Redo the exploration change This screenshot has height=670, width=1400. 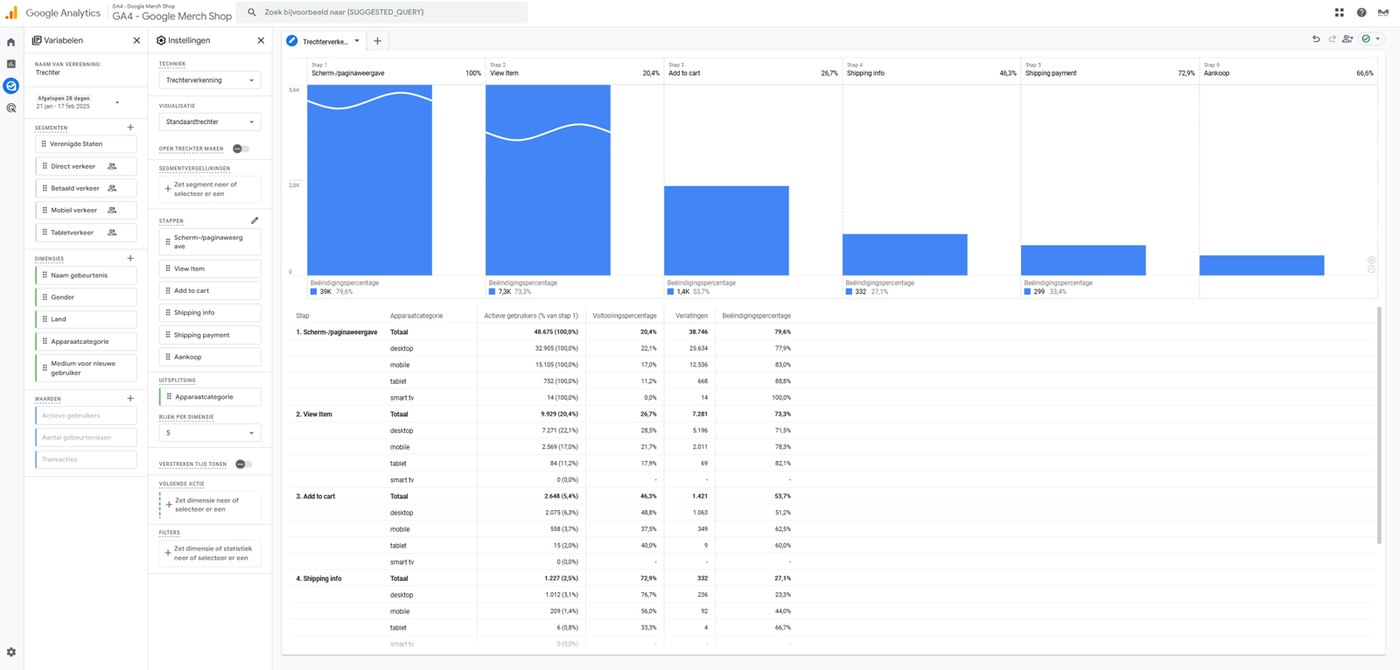tap(1332, 39)
